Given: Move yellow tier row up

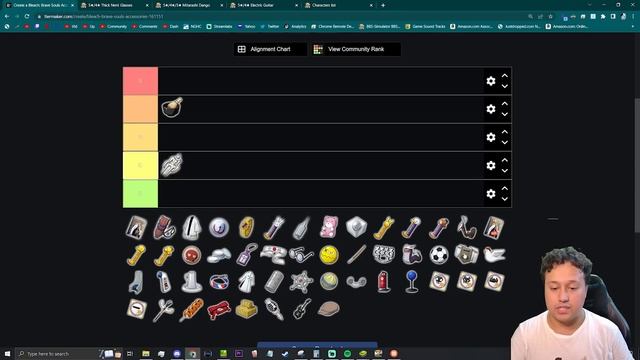Looking at the screenshot, I should click(505, 160).
